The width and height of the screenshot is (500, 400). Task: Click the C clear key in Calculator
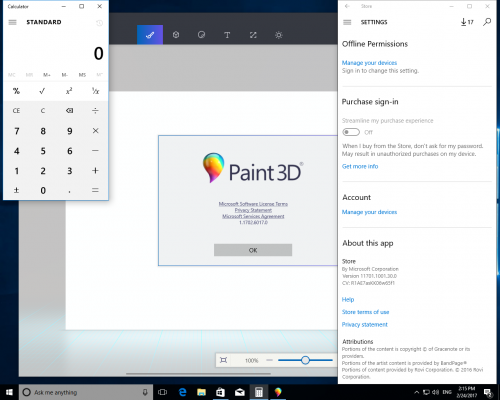point(43,111)
